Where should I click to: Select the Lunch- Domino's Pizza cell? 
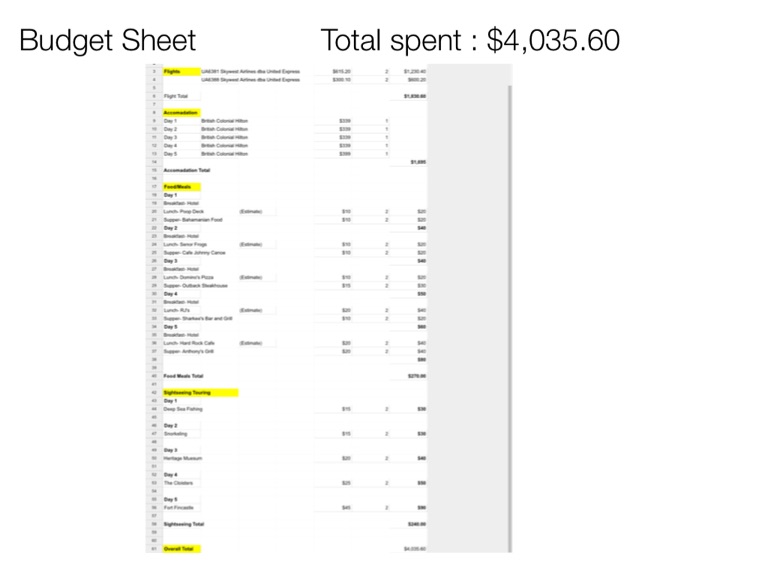click(x=188, y=277)
